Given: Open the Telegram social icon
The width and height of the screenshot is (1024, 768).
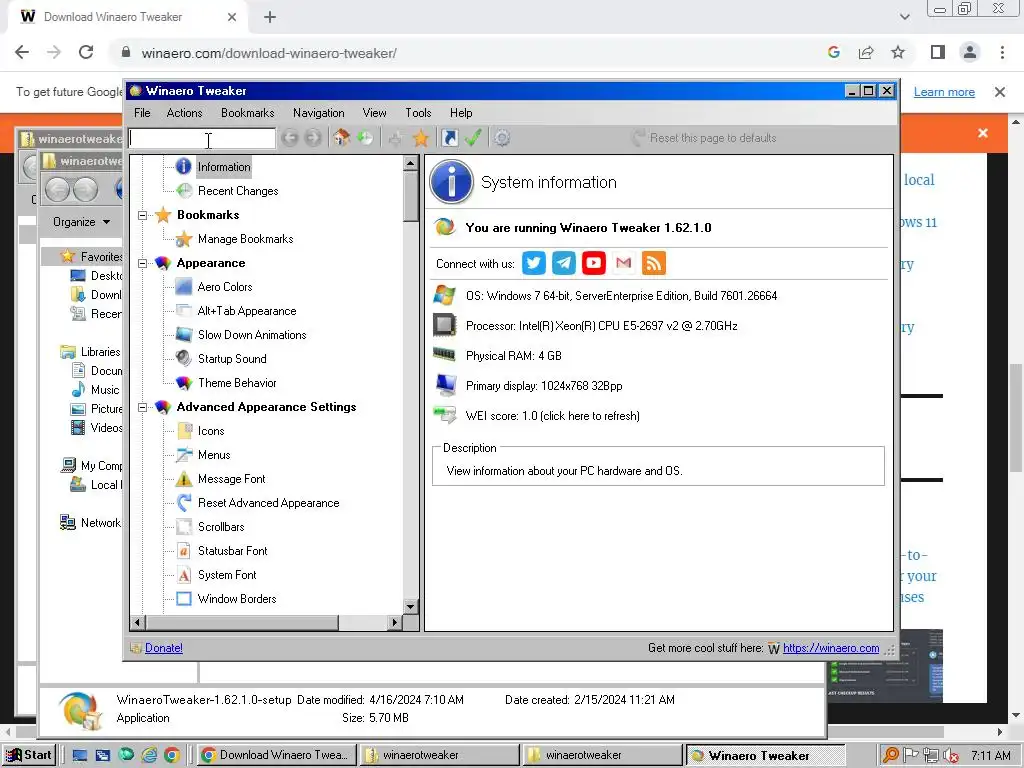Looking at the screenshot, I should pyautogui.click(x=564, y=263).
